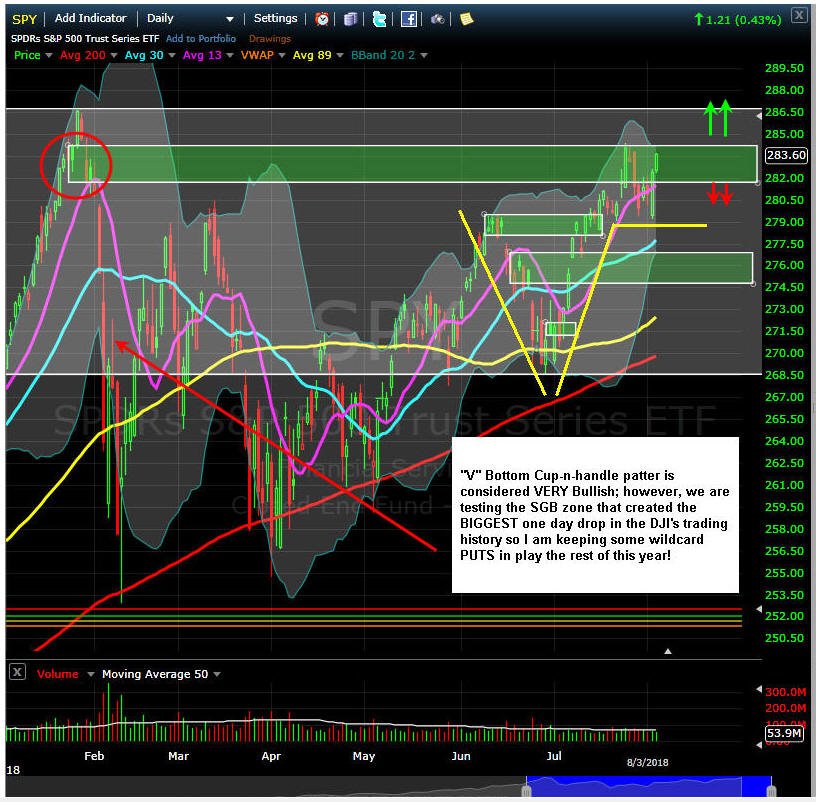816x802 pixels.
Task: Expand the Avg 13 dropdown arrow
Action: tap(230, 55)
